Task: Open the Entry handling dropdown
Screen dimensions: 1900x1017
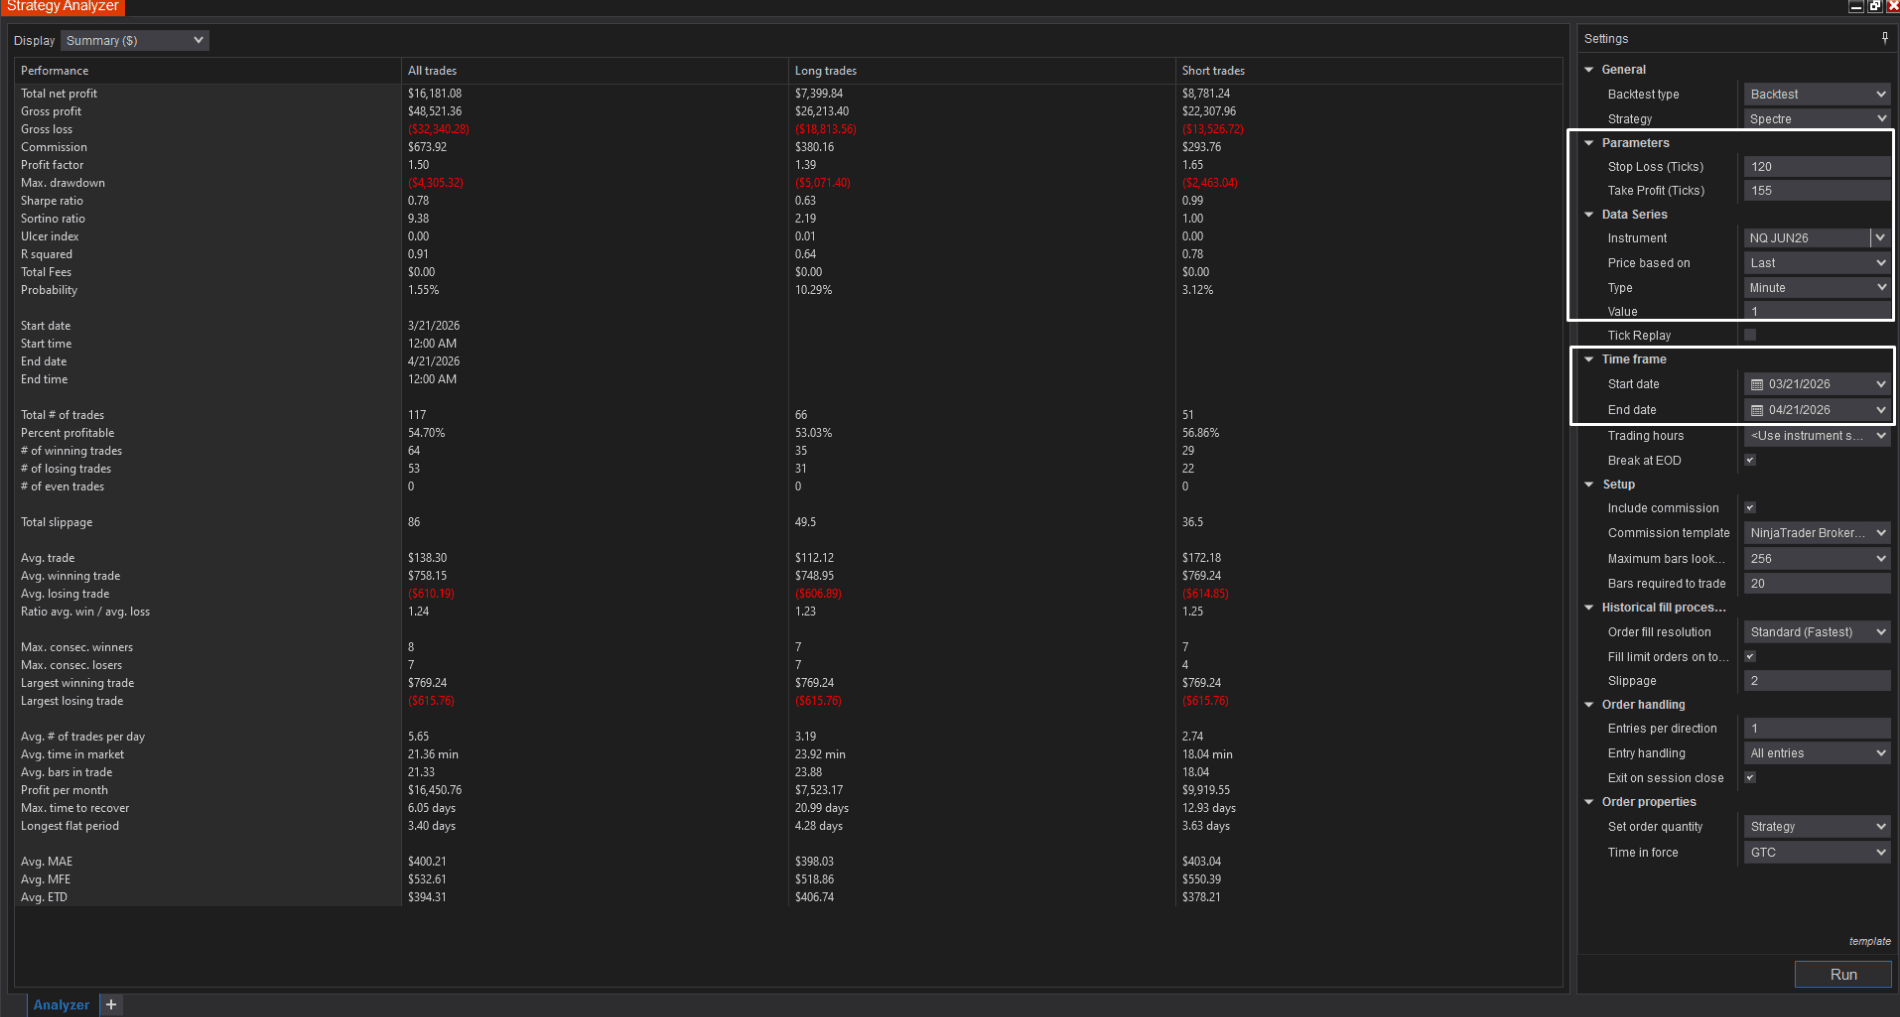Action: [1817, 753]
